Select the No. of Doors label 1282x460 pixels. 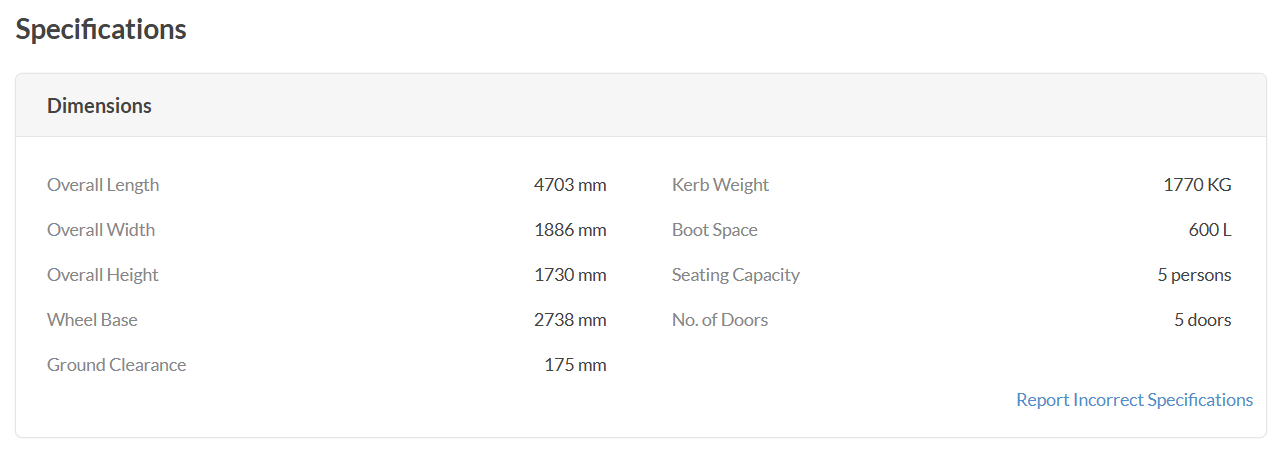720,320
